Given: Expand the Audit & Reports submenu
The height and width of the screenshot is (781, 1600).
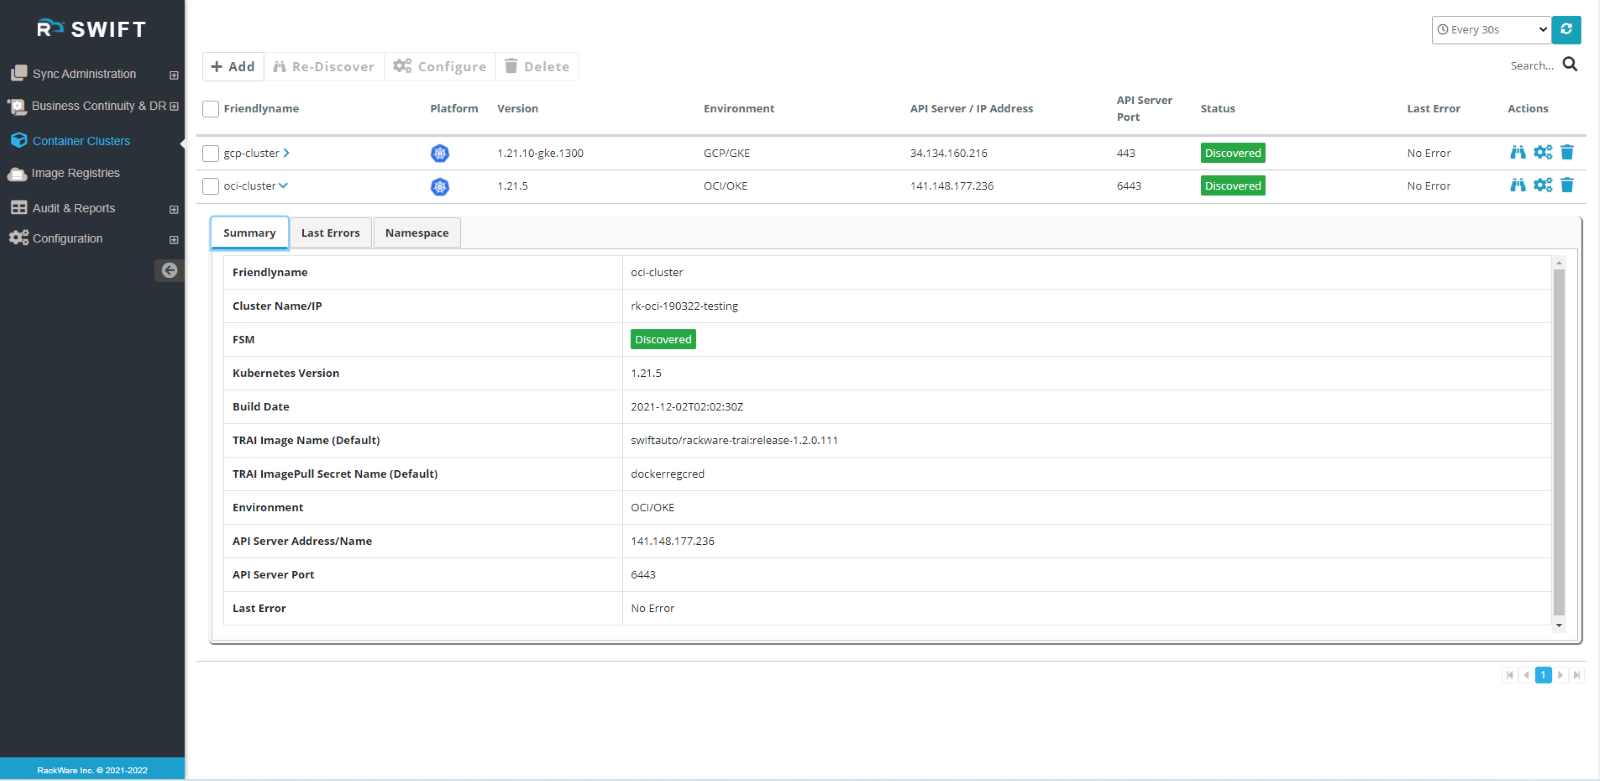Looking at the screenshot, I should (174, 209).
